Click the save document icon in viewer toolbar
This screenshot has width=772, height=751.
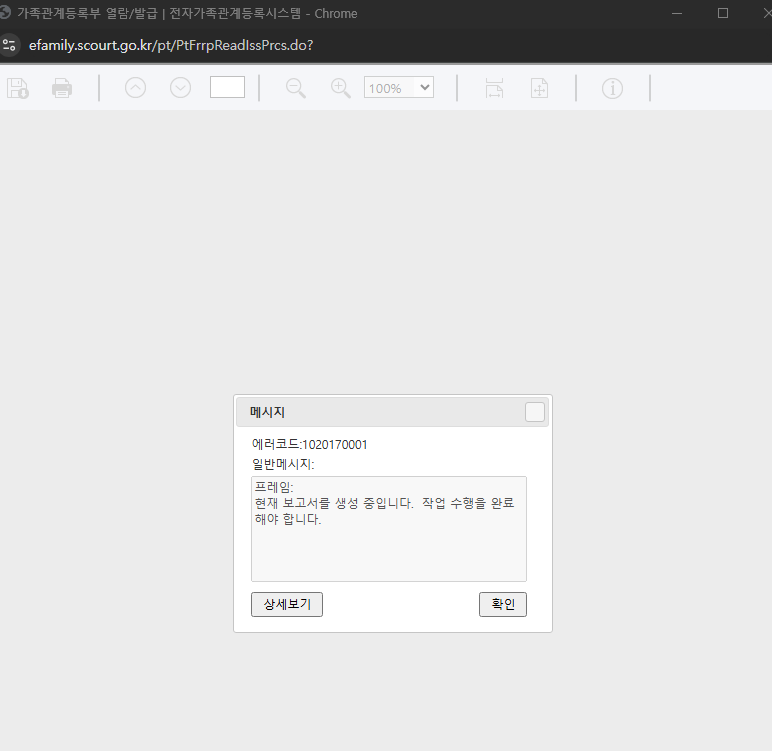click(x=18, y=89)
